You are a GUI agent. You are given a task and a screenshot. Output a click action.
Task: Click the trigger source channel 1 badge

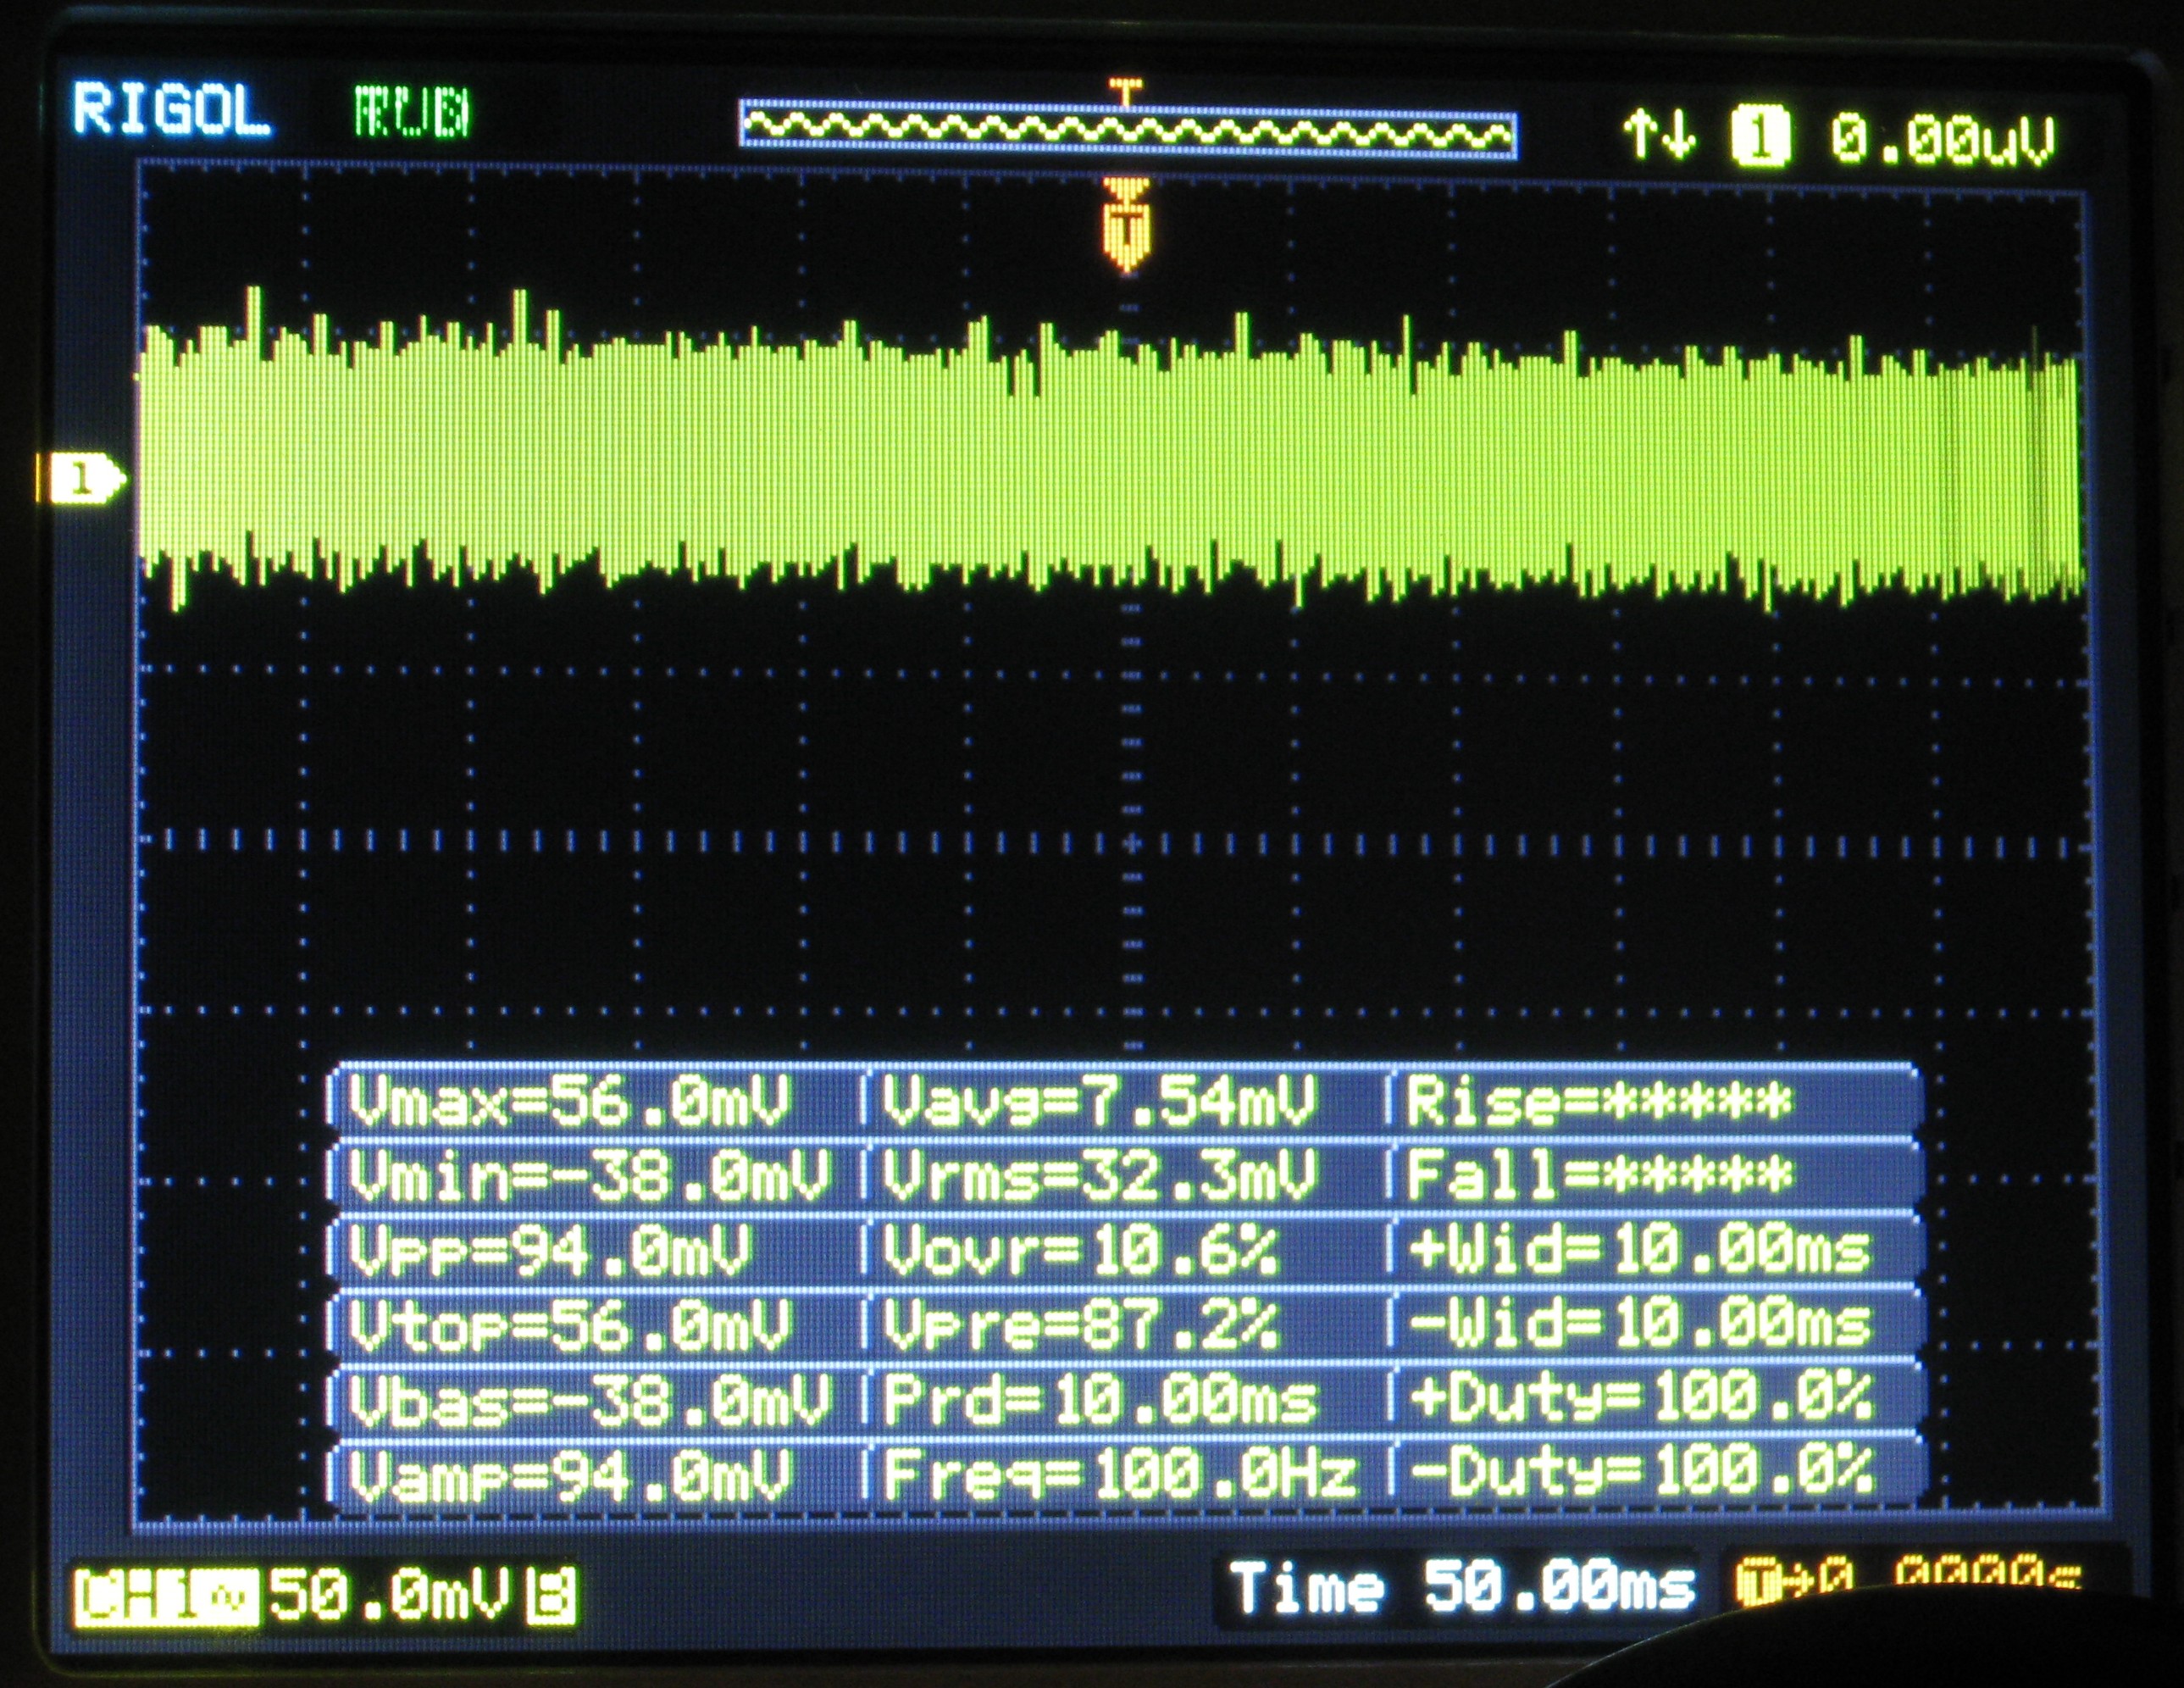1761,137
